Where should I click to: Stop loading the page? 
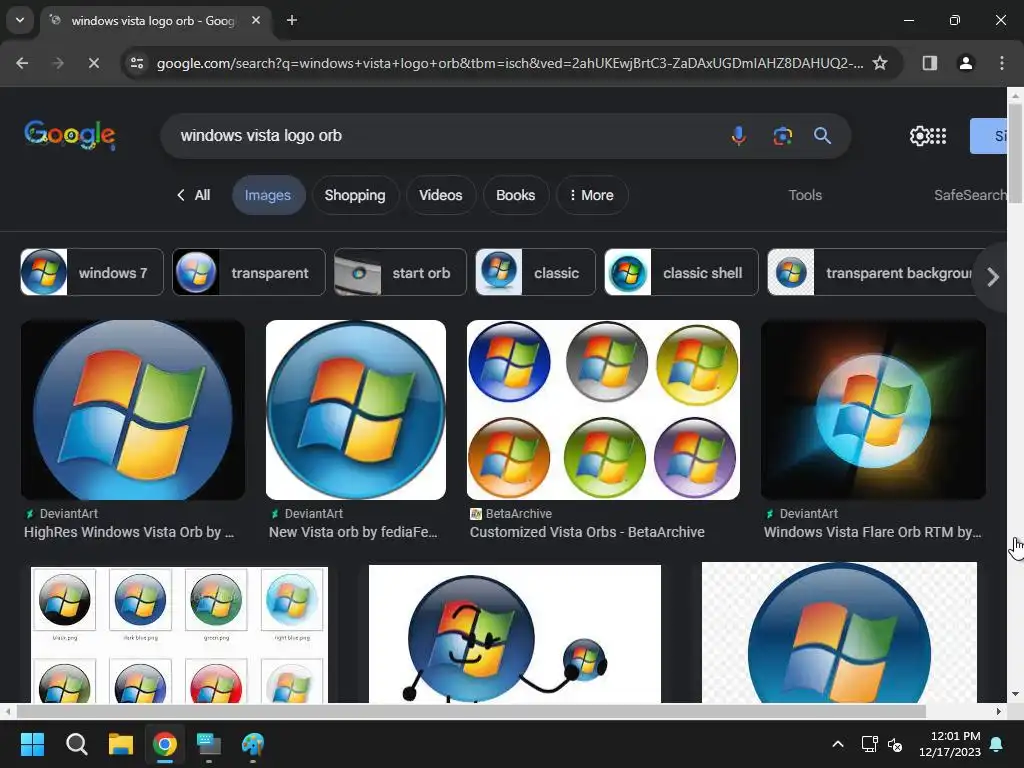pyautogui.click(x=93, y=63)
